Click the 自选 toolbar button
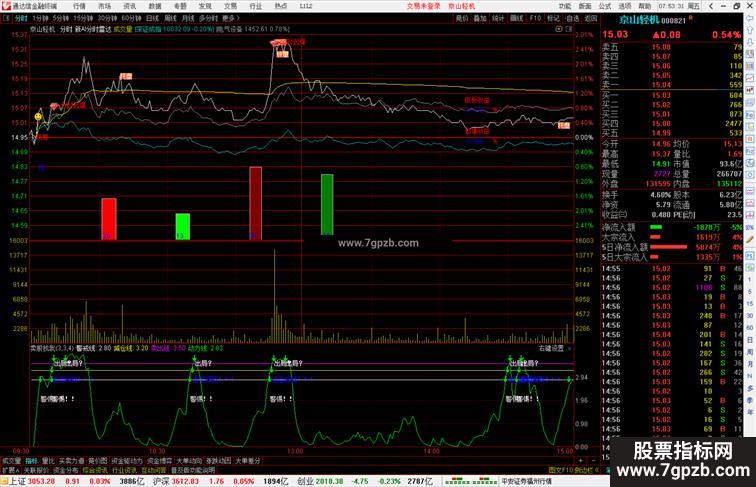756x487 pixels. tap(572, 18)
